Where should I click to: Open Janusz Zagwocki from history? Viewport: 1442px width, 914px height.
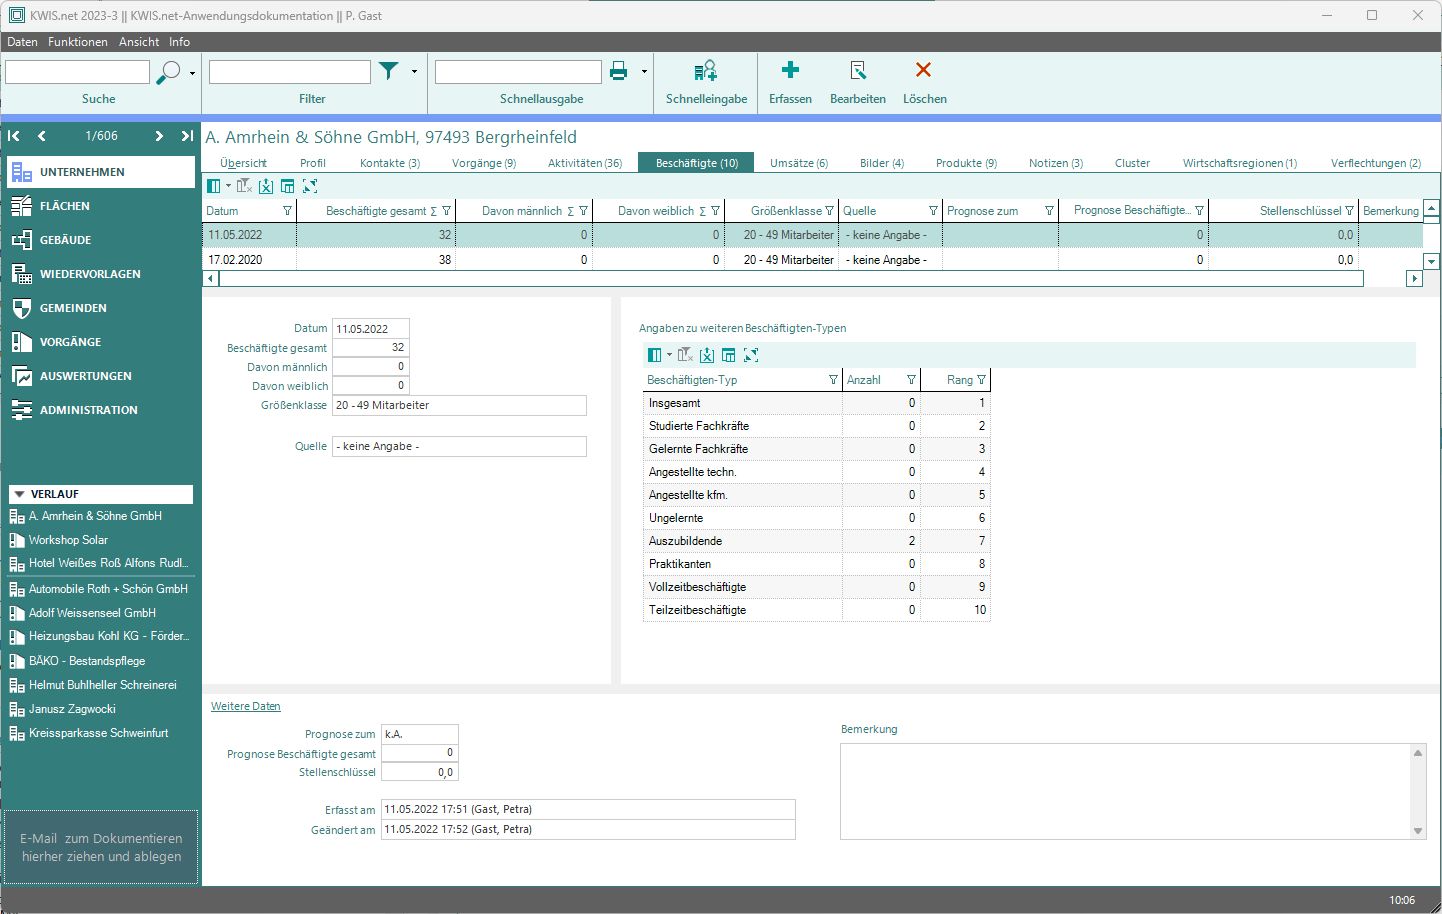pos(72,709)
